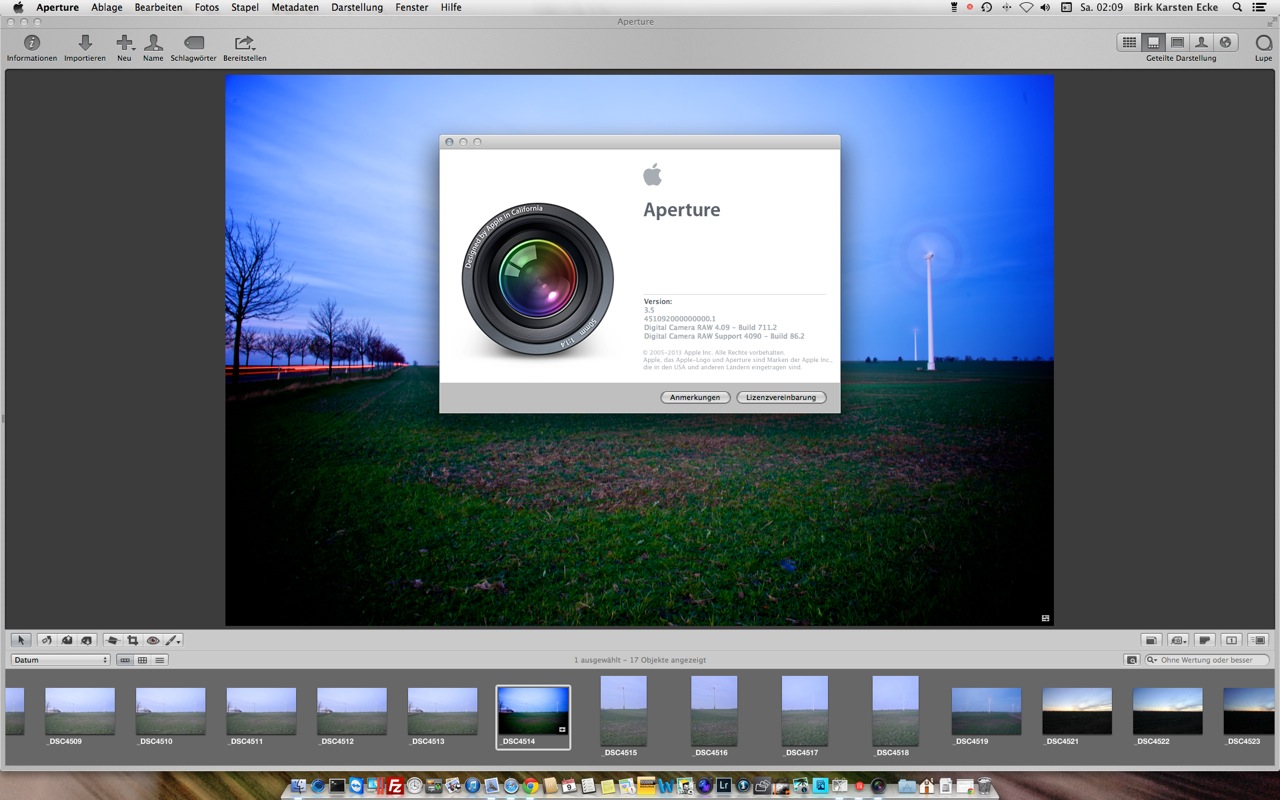Open the Stapel menu
This screenshot has width=1280, height=800.
(x=245, y=7)
